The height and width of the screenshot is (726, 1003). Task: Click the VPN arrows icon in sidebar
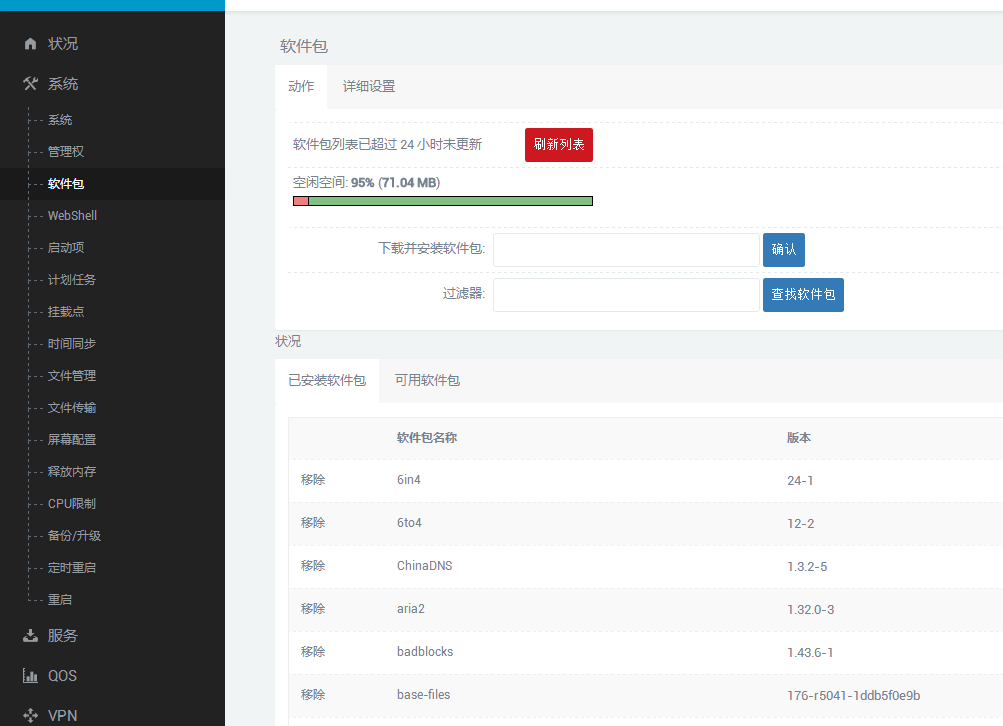[x=30, y=716]
